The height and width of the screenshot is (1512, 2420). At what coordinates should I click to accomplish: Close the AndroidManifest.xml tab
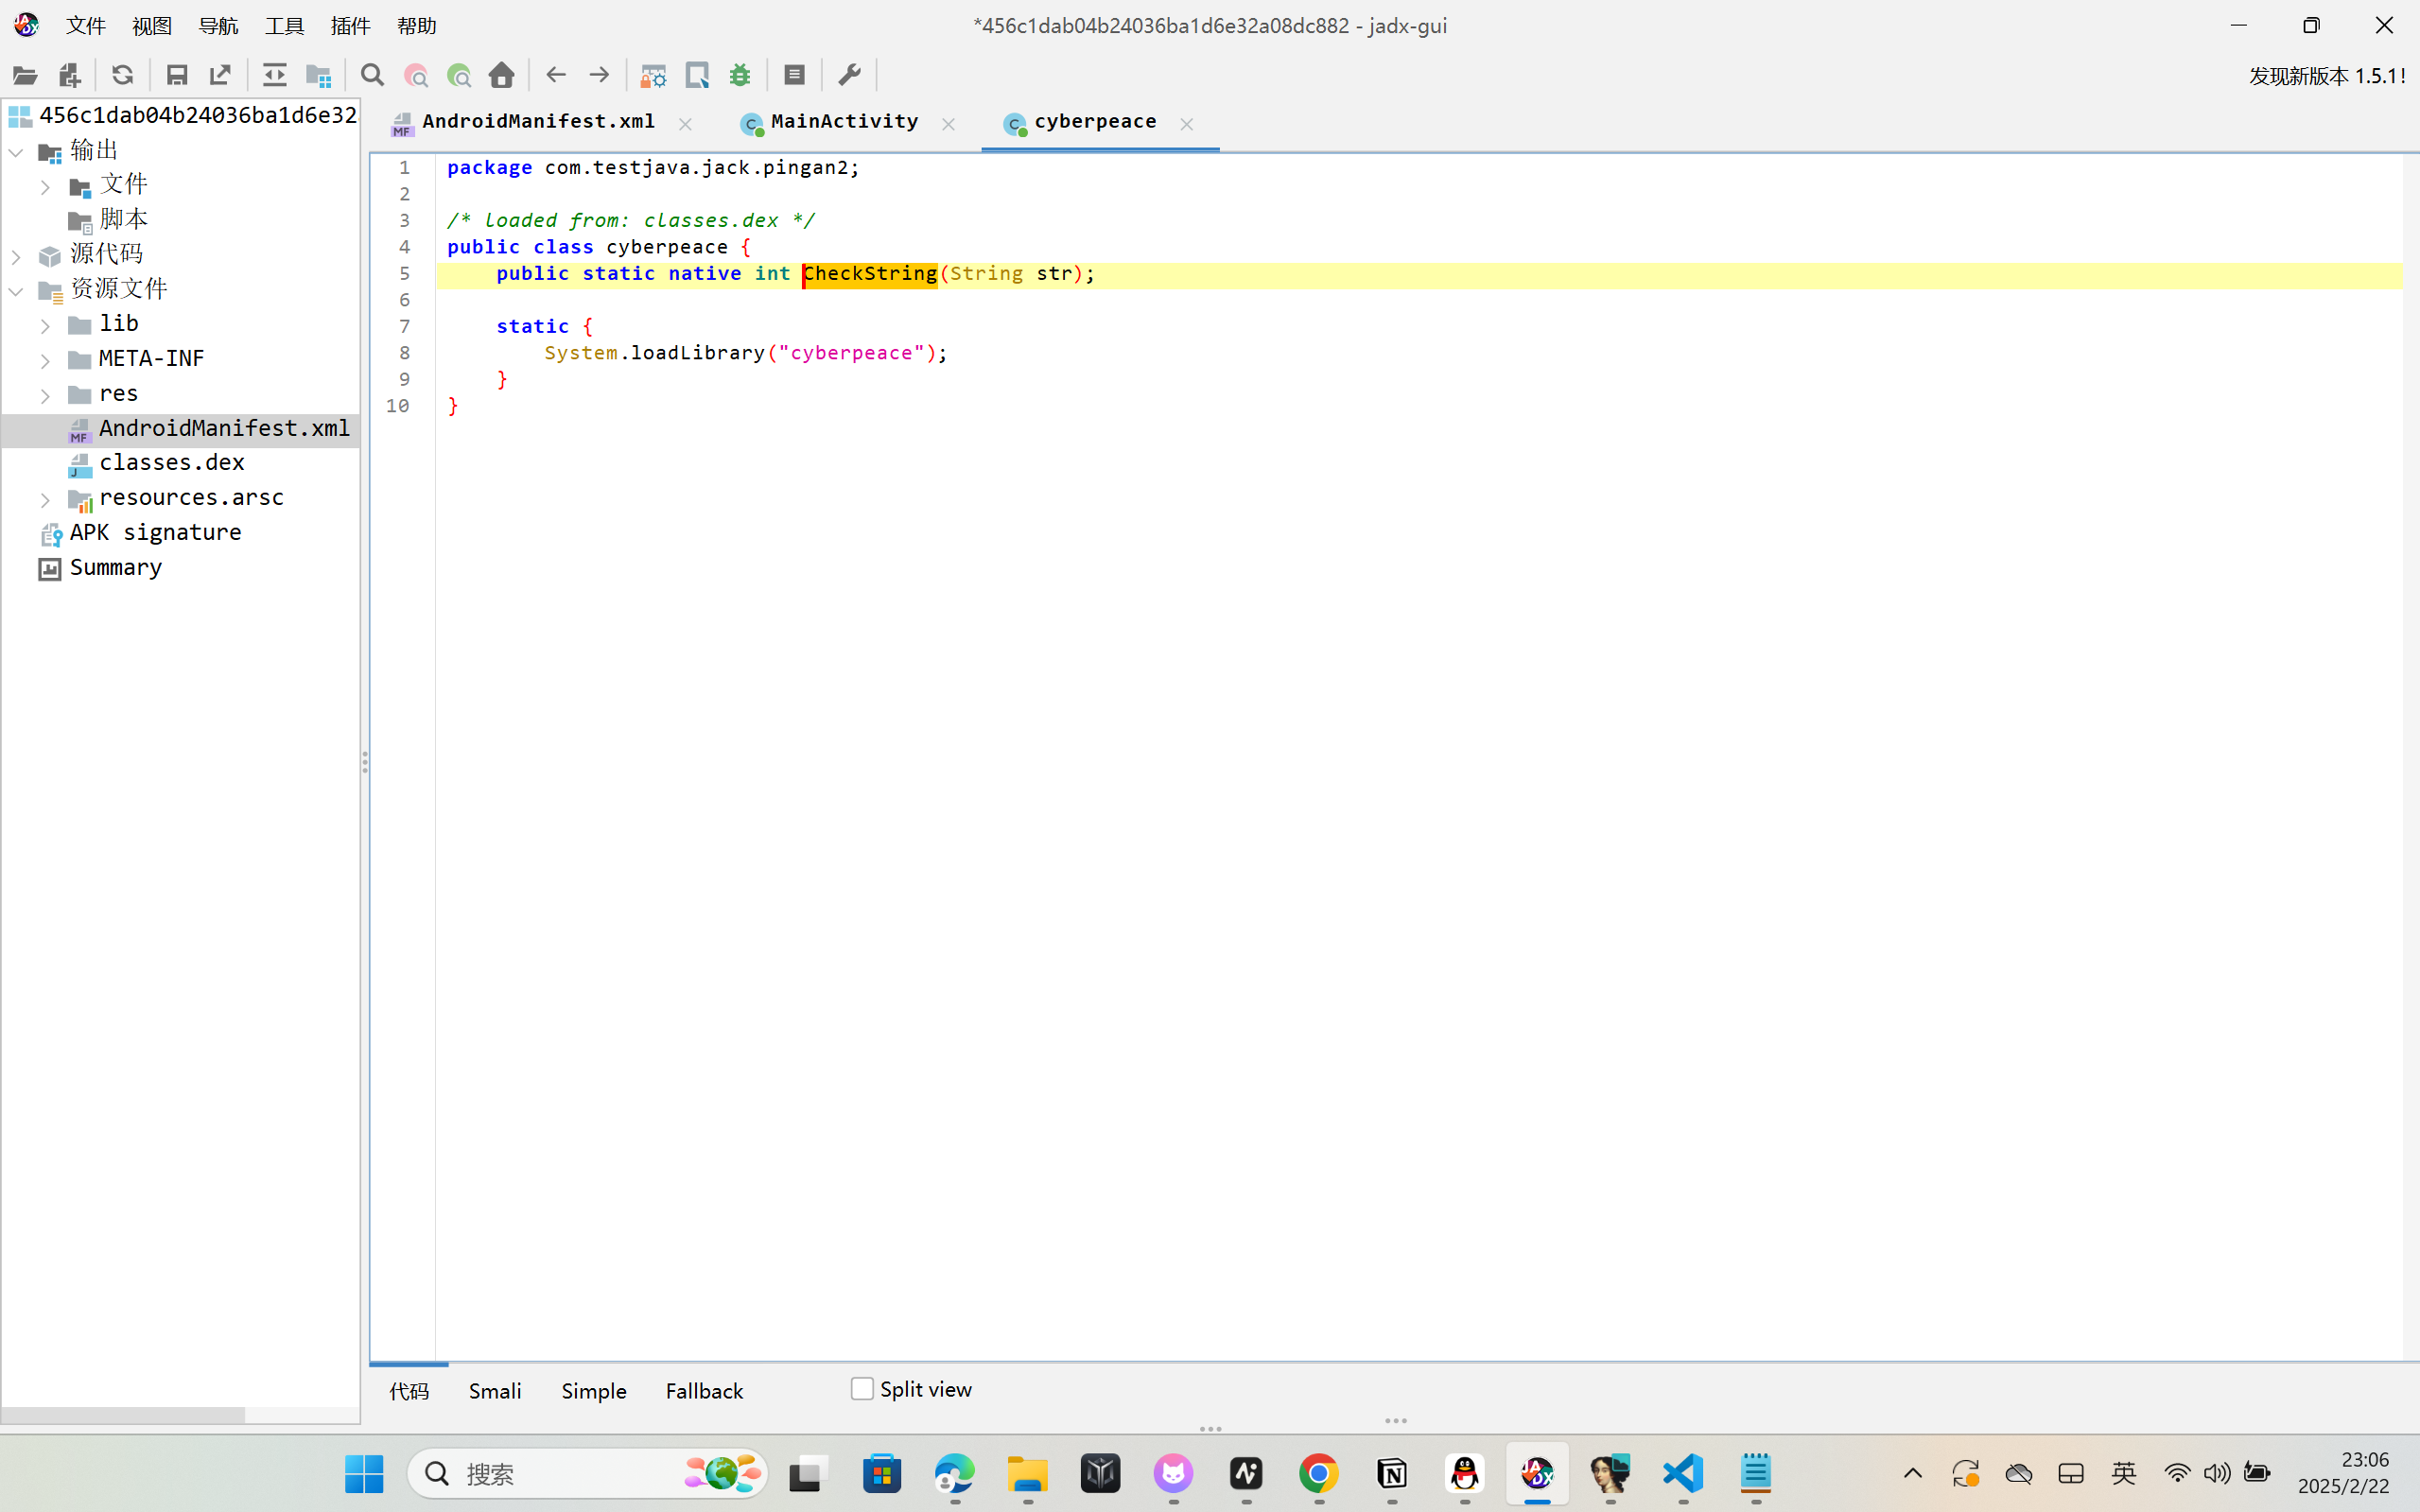(x=685, y=124)
